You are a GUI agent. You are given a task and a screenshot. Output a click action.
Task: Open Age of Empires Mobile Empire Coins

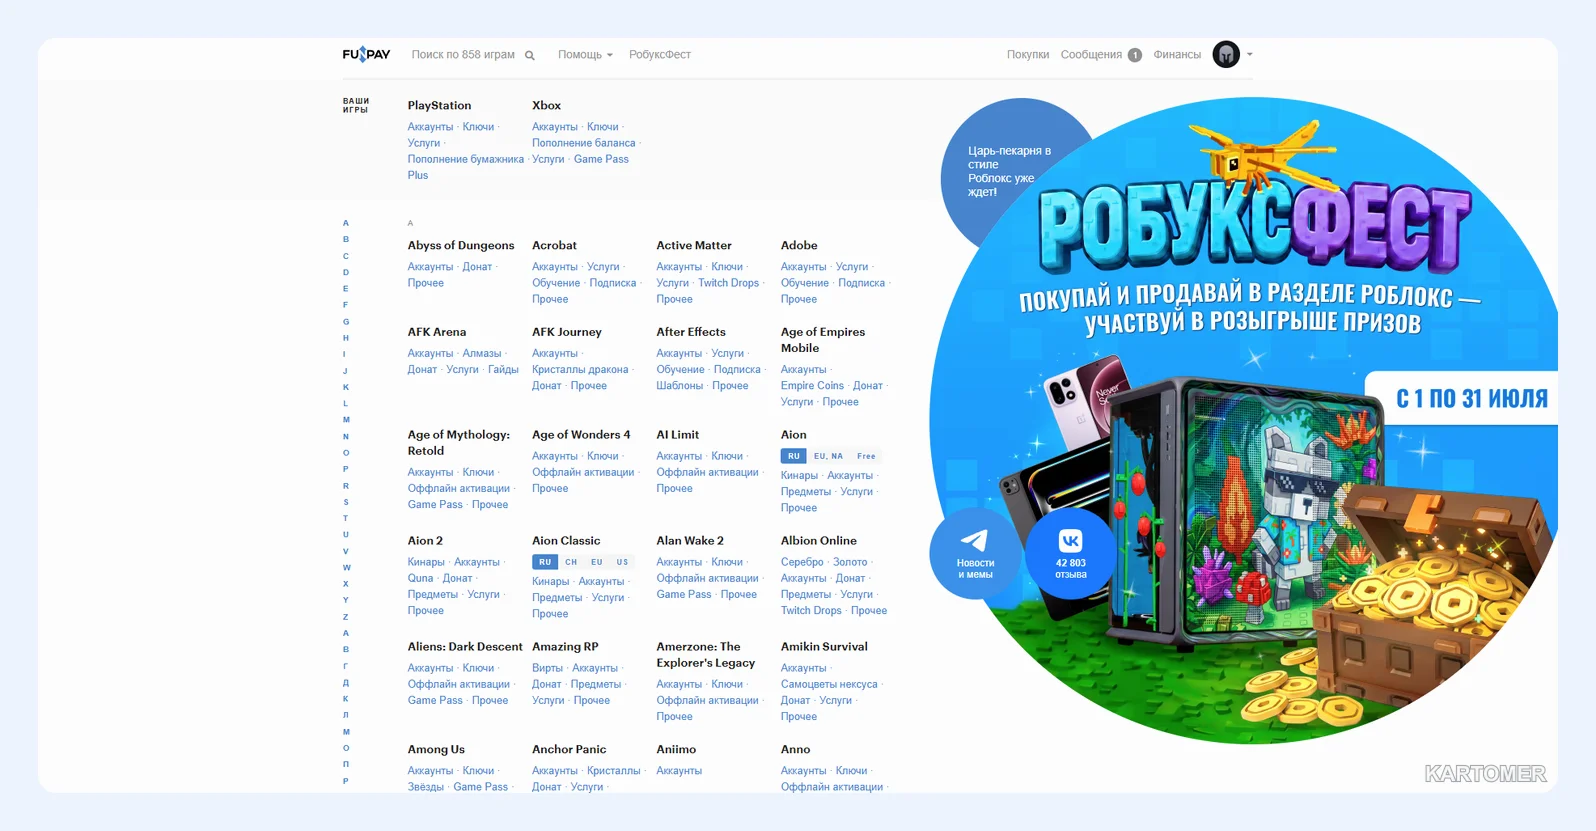[812, 386]
